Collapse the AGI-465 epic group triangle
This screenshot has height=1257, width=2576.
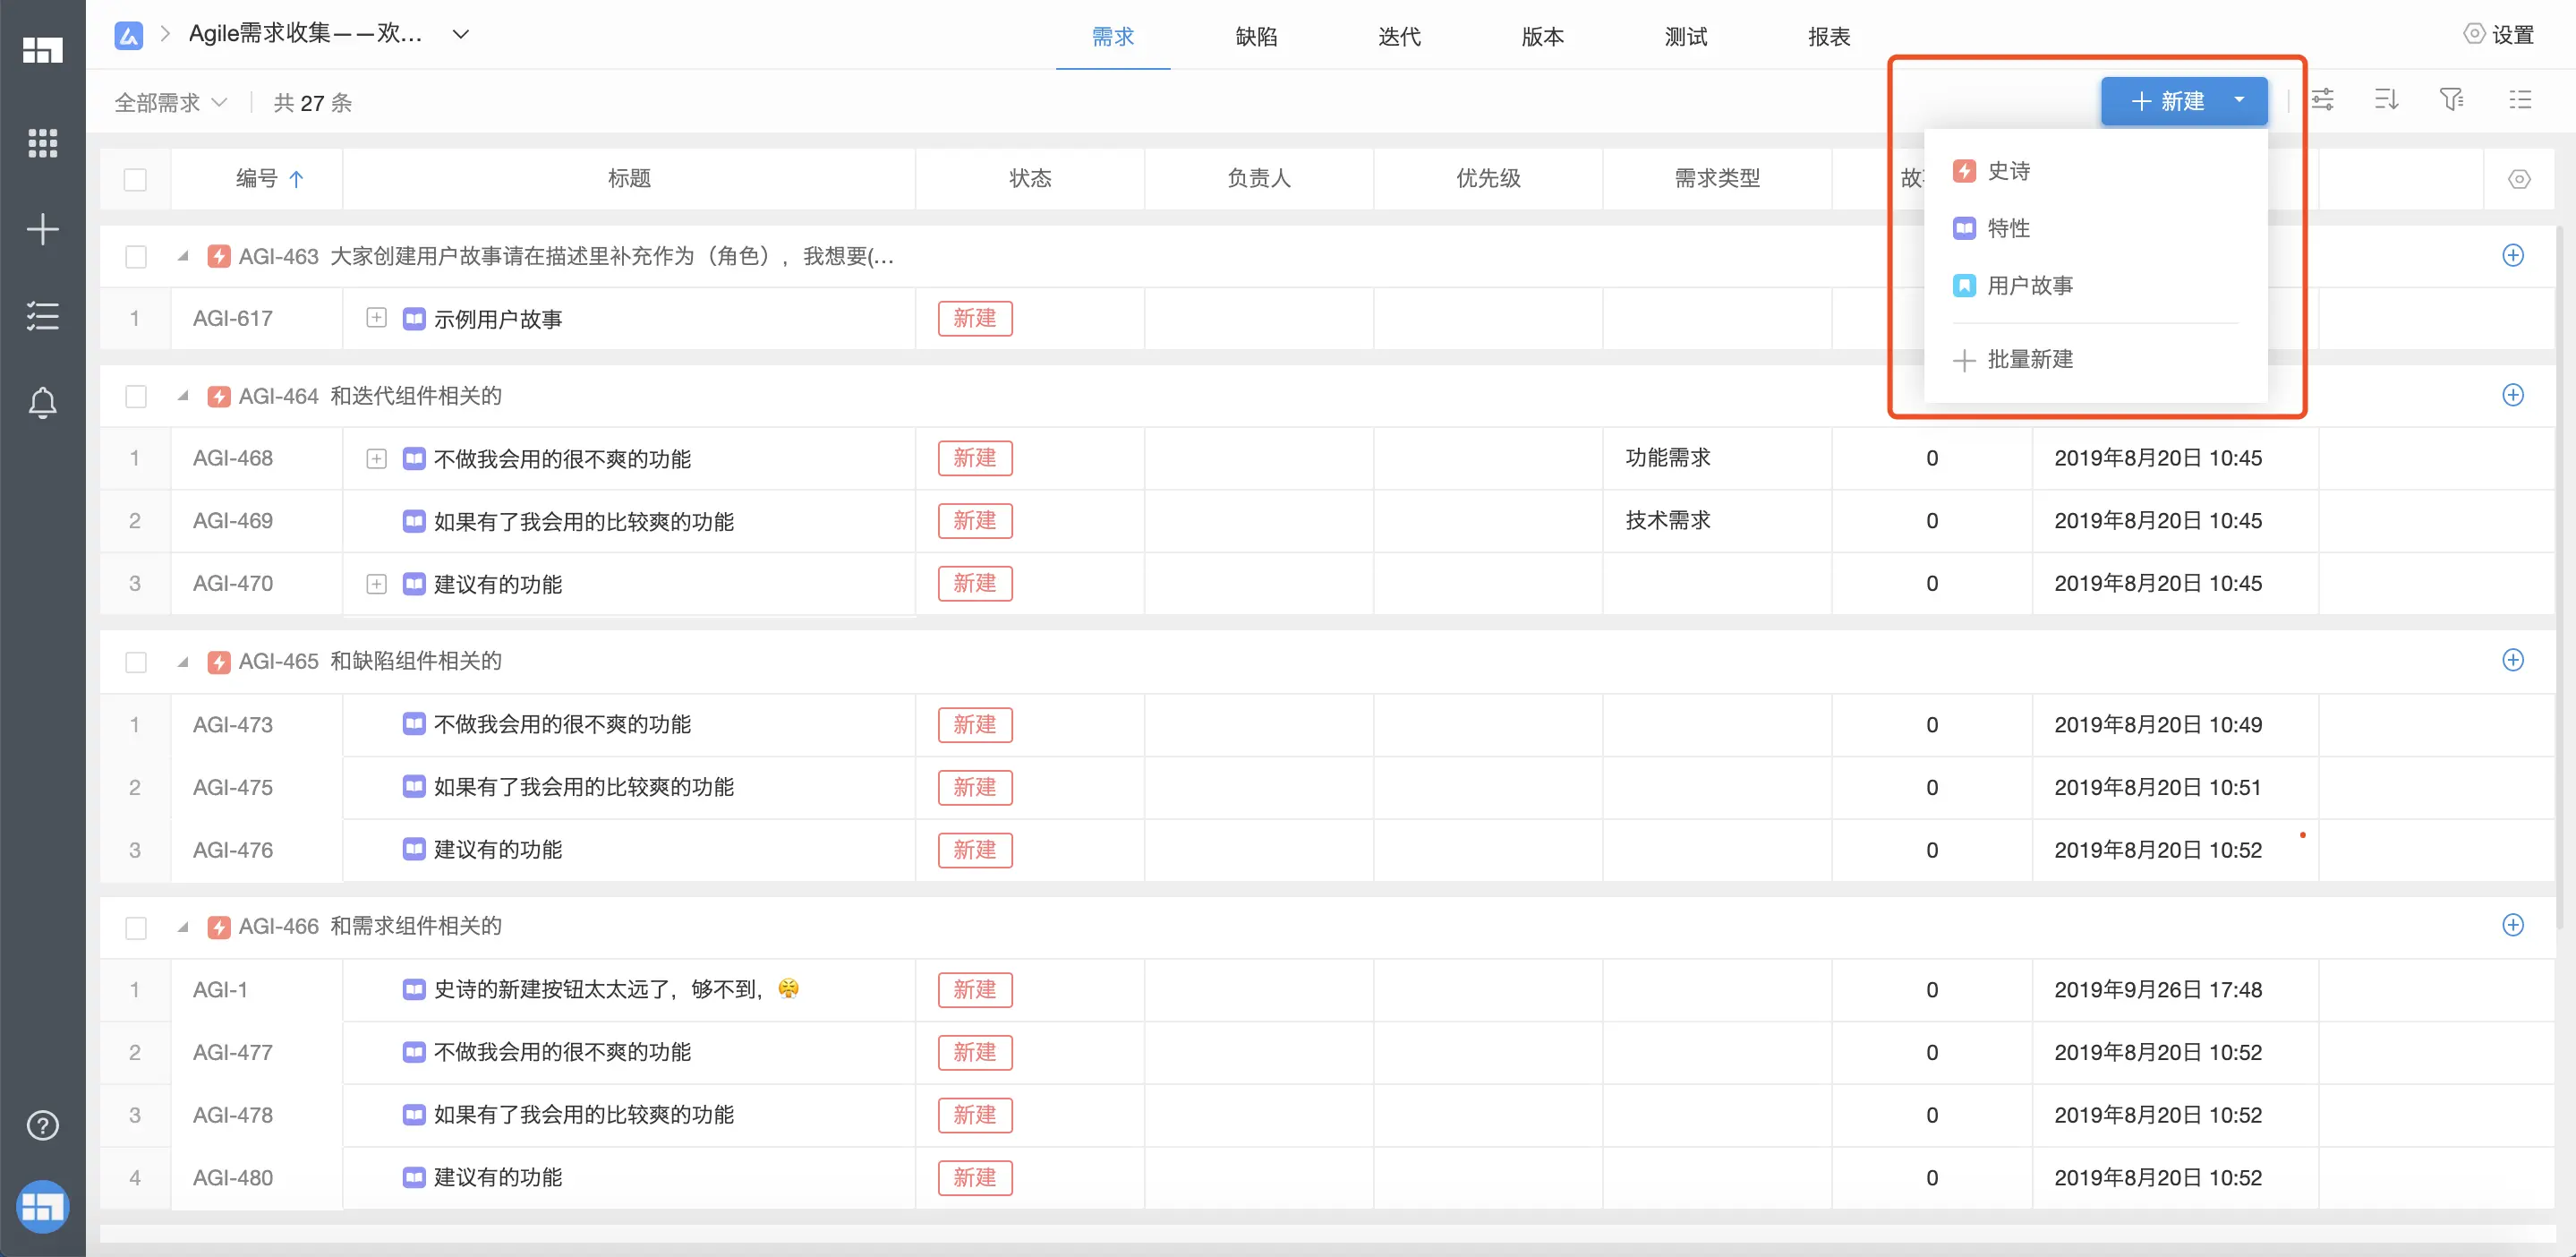183,661
